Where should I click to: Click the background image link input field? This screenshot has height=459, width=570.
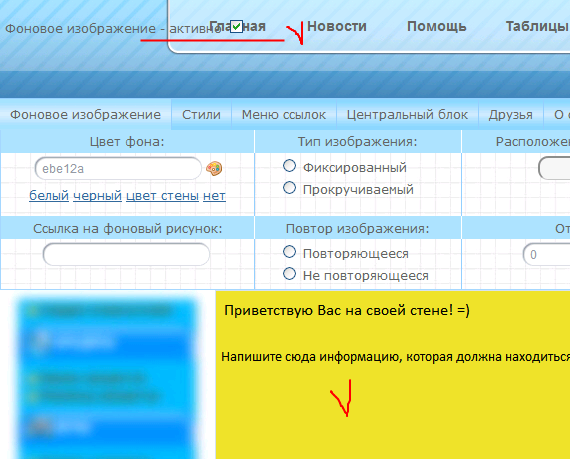click(126, 254)
